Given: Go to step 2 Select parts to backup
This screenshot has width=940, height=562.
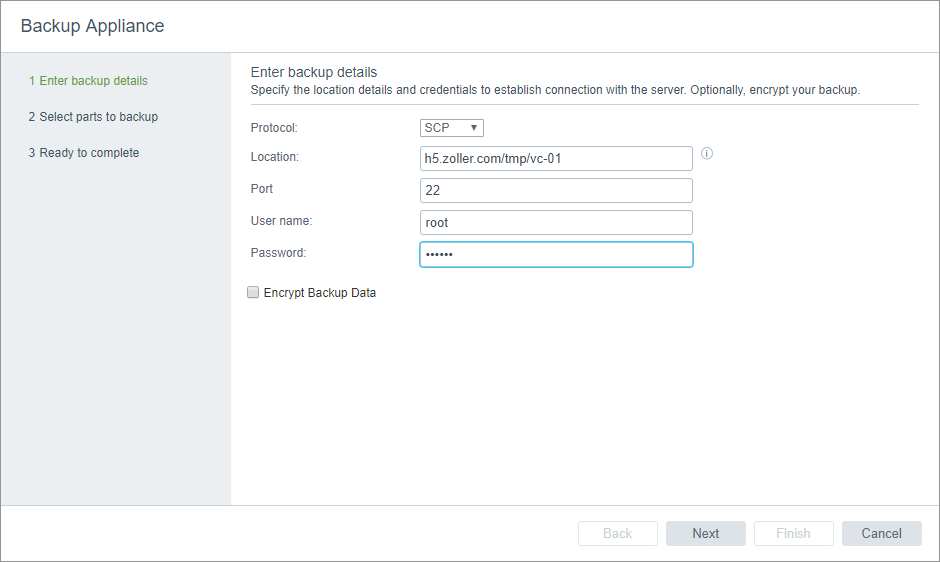Looking at the screenshot, I should [93, 117].
